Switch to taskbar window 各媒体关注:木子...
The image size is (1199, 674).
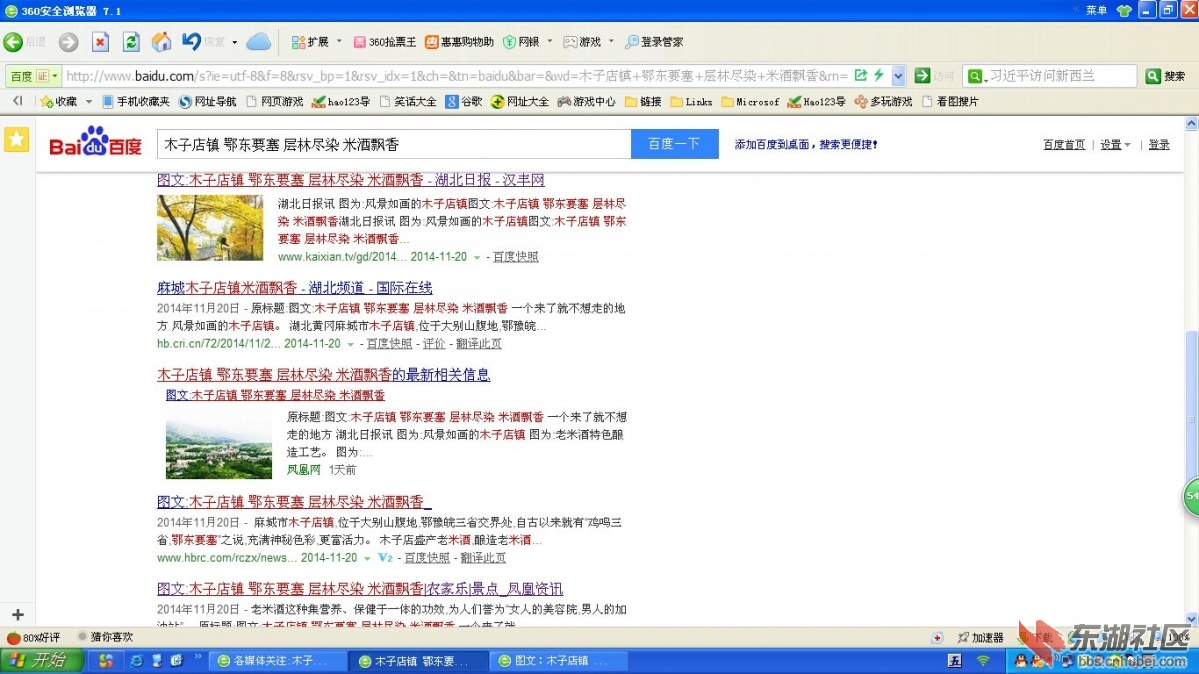[277, 661]
